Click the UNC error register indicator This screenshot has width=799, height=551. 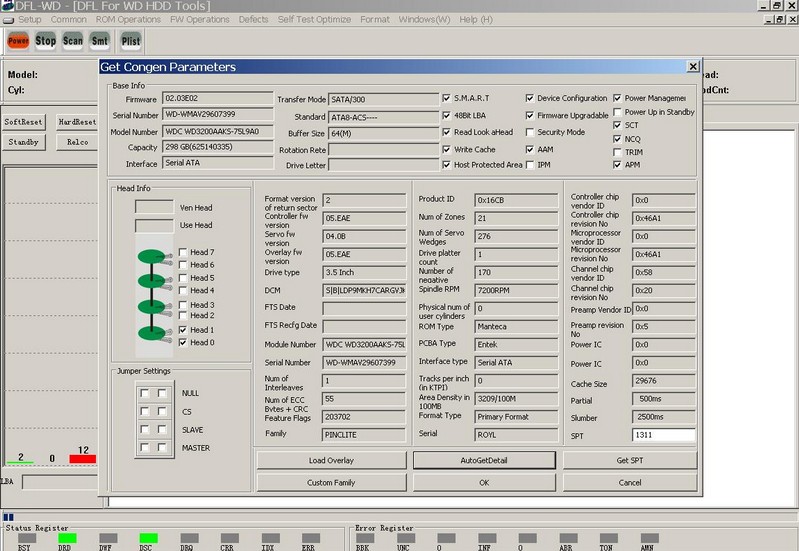pyautogui.click(x=406, y=538)
